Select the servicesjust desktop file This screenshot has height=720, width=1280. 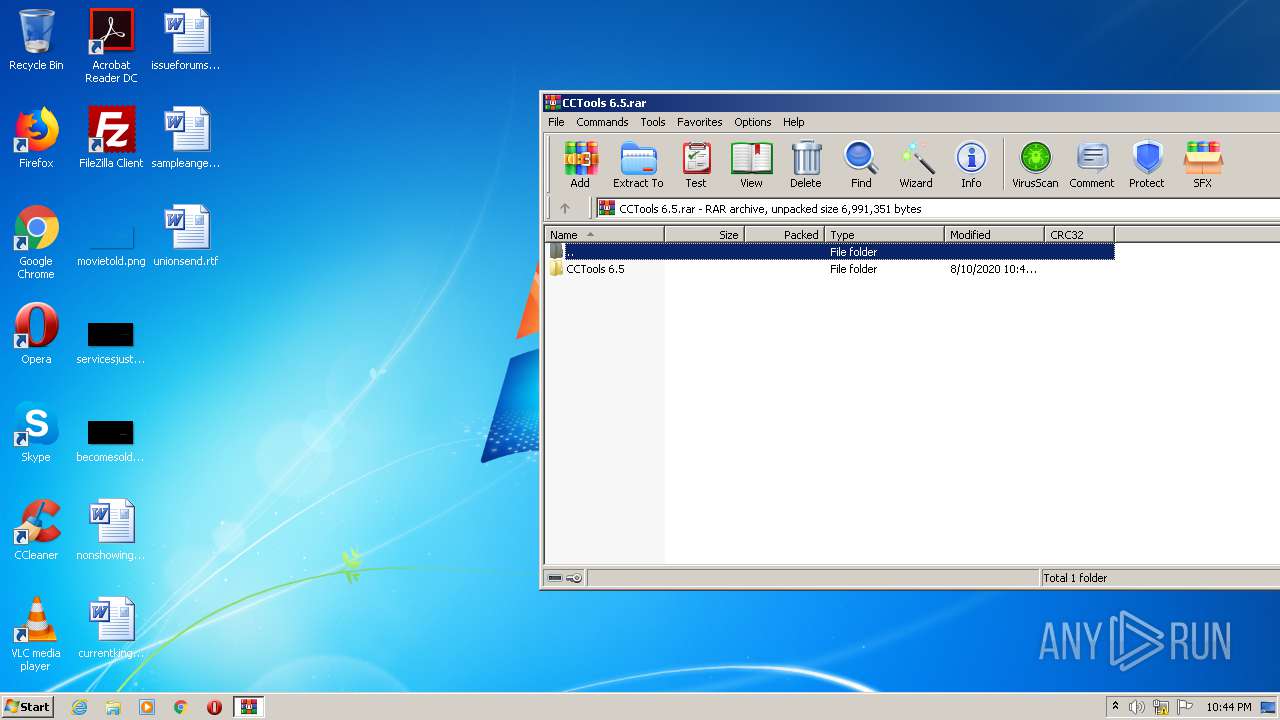[x=111, y=342]
